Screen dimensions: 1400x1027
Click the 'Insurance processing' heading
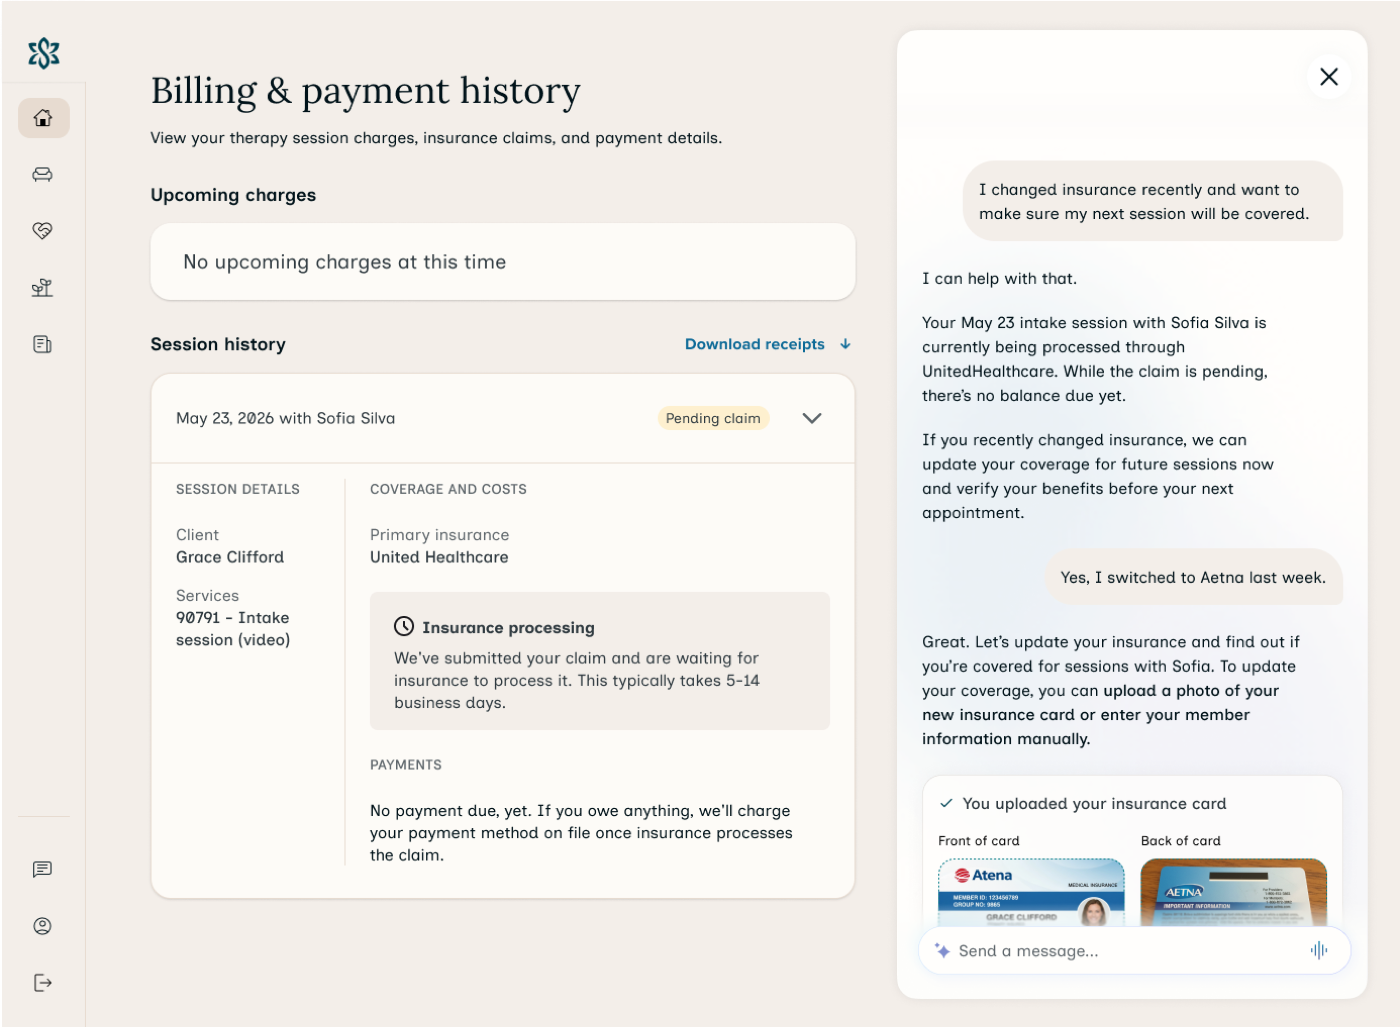pos(508,627)
